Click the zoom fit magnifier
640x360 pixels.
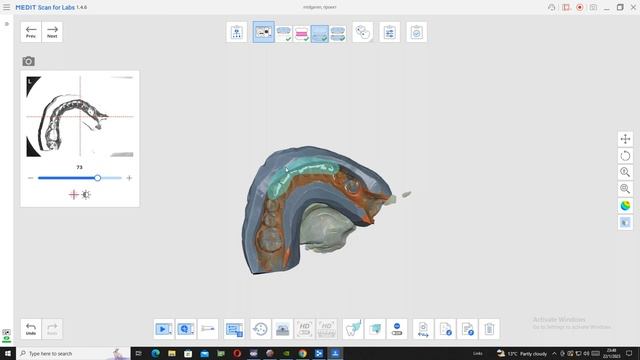(x=625, y=189)
